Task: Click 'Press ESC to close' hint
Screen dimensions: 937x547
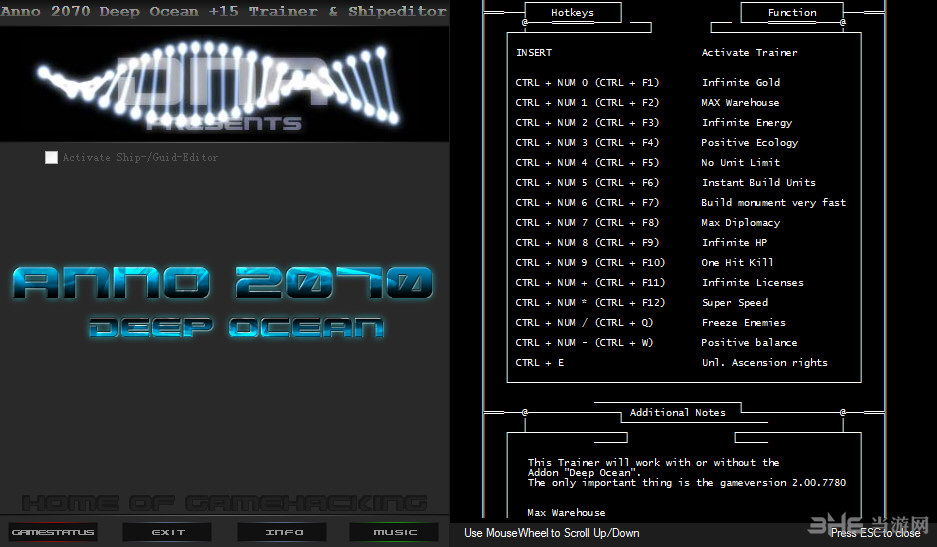Action: pos(875,533)
